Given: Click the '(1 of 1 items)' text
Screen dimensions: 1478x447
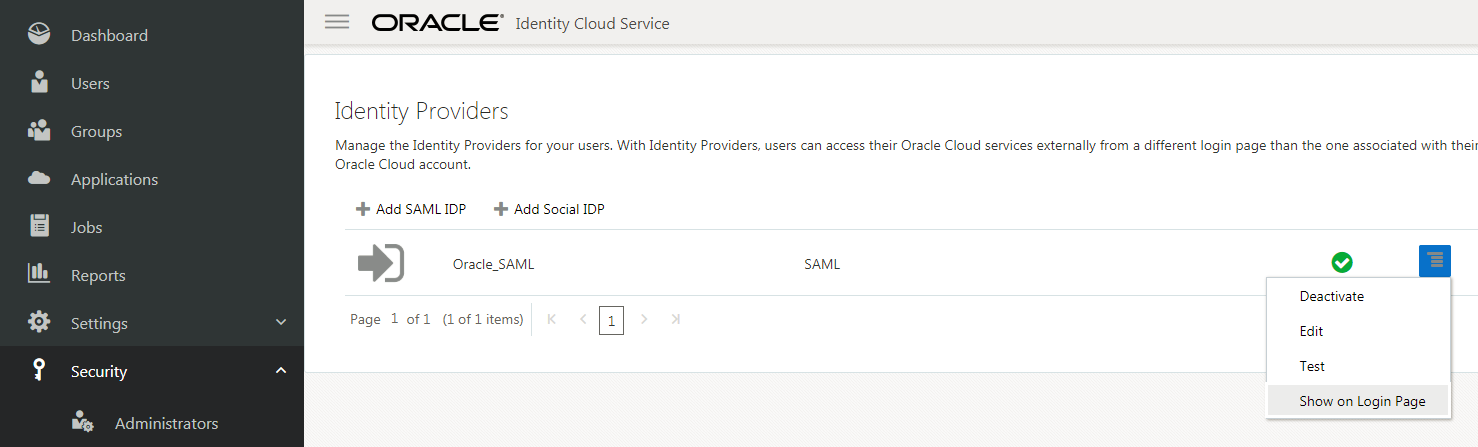Looking at the screenshot, I should pyautogui.click(x=483, y=319).
